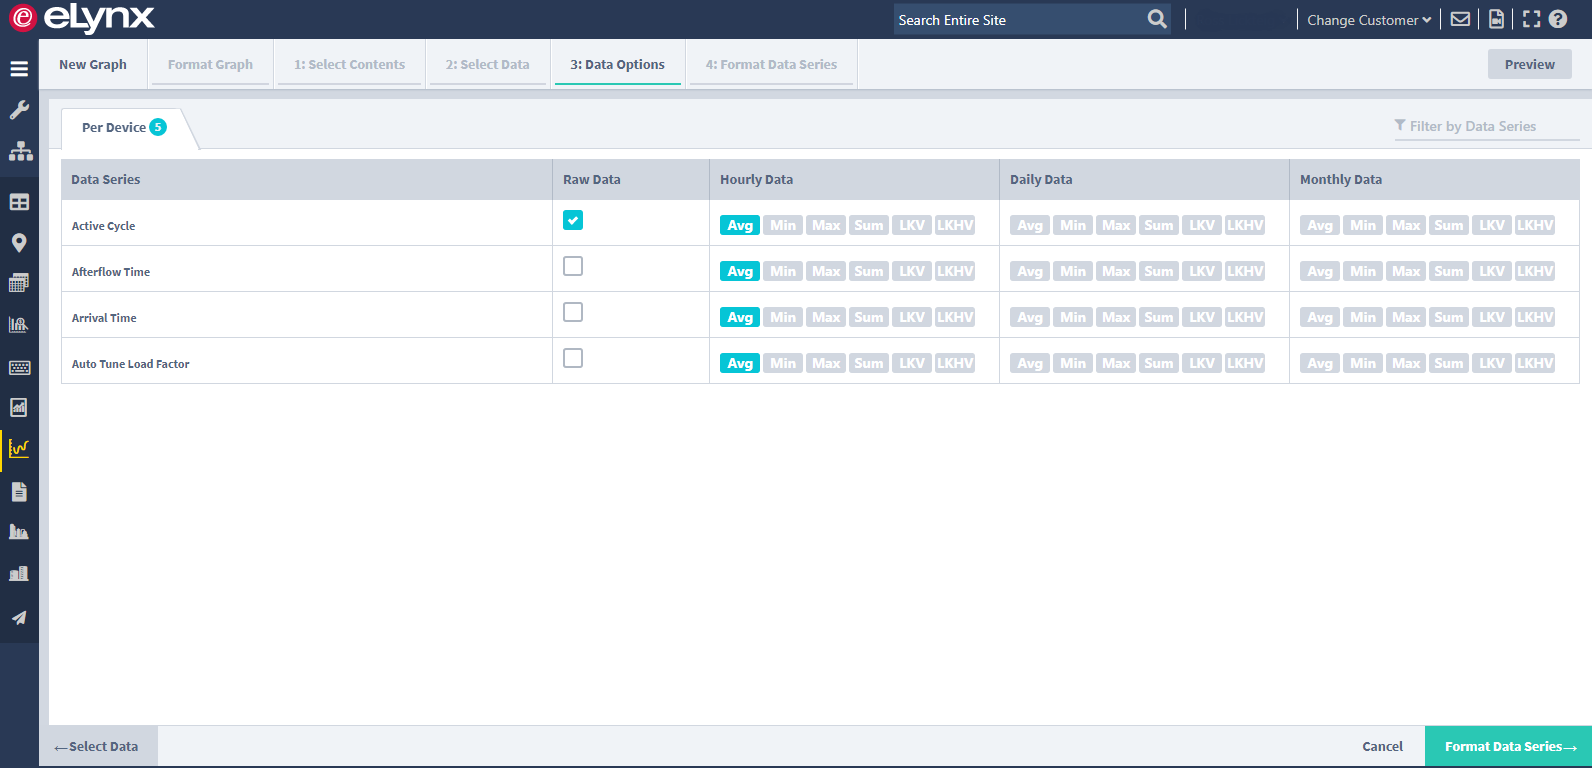Open the mail envelope icon
Viewport: 1592px width, 768px height.
coord(1460,19)
